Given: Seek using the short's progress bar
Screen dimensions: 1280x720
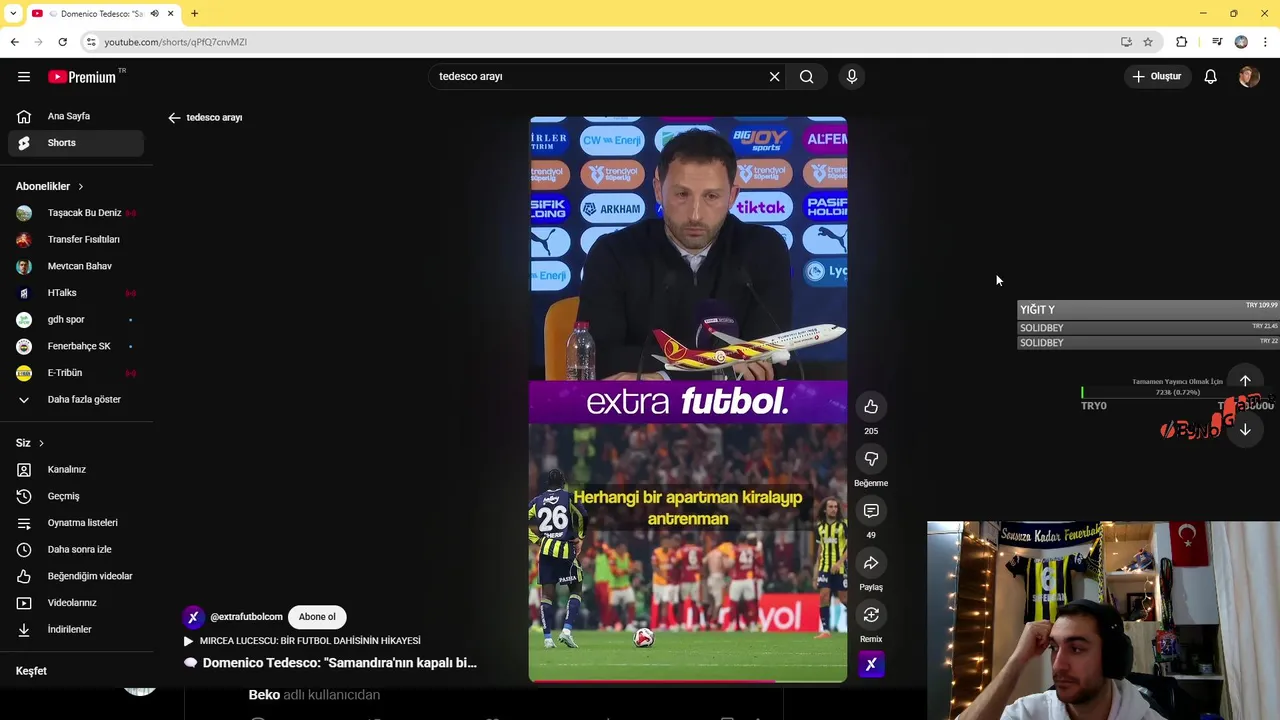Looking at the screenshot, I should tap(688, 681).
